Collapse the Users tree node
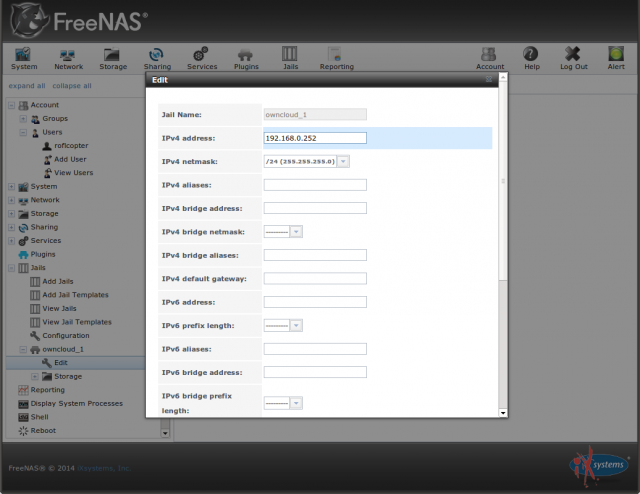The width and height of the screenshot is (640, 494). pos(23,132)
